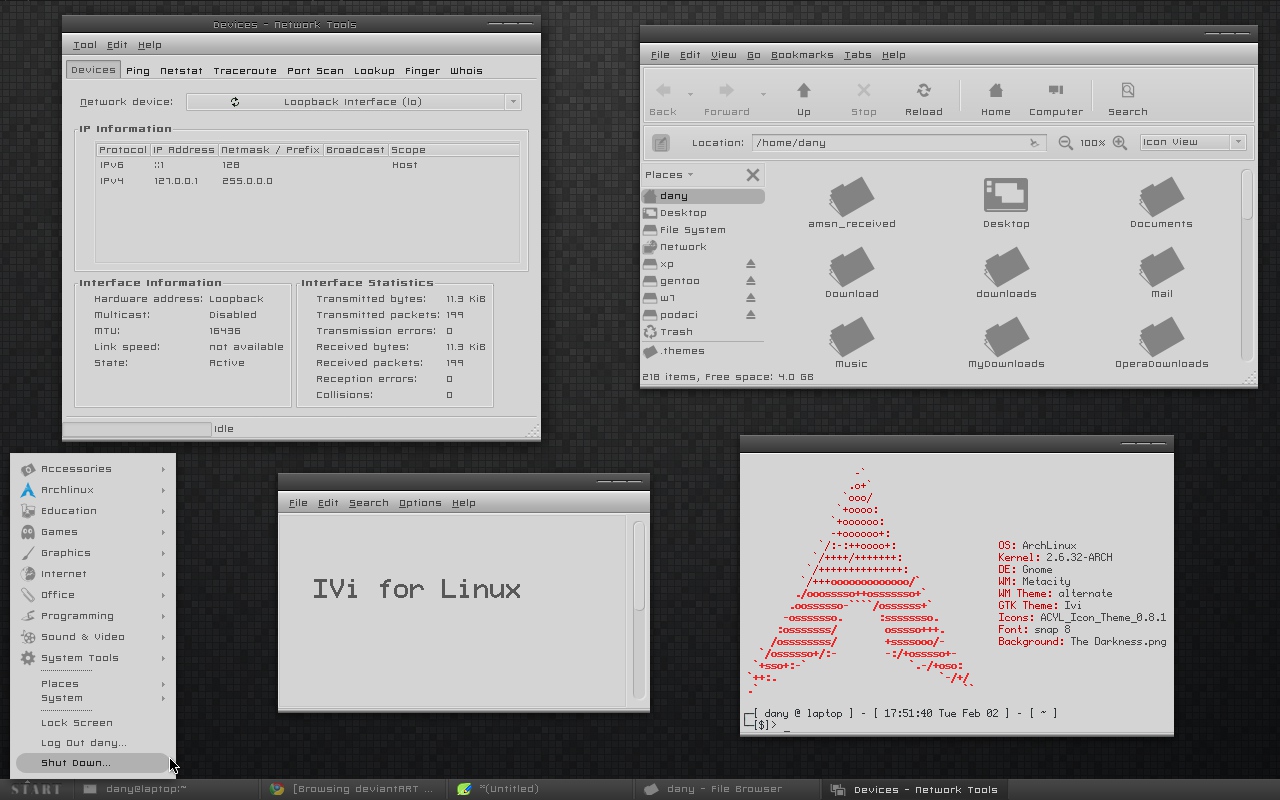Click the START button on taskbar
The image size is (1280, 800).
pyautogui.click(x=36, y=789)
